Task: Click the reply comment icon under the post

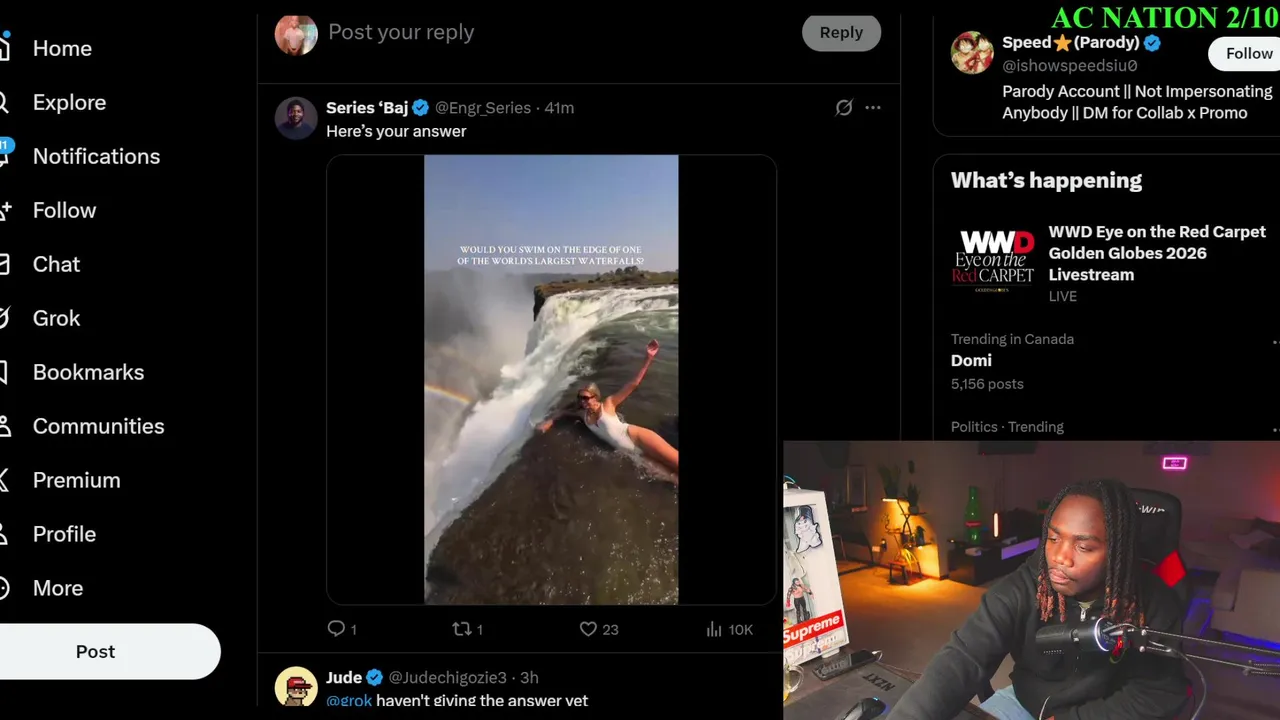Action: [x=336, y=629]
